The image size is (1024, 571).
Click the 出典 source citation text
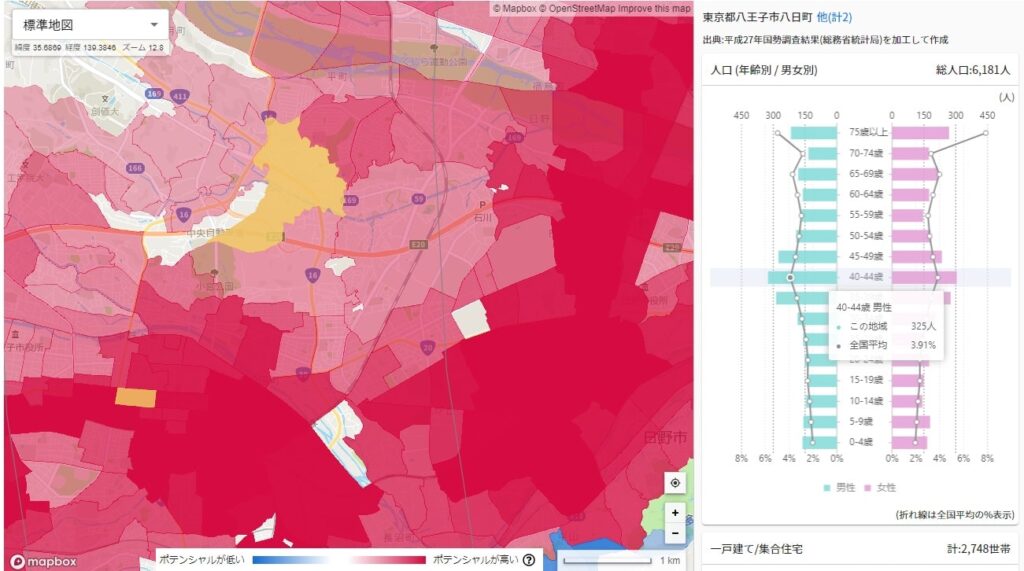tap(825, 40)
